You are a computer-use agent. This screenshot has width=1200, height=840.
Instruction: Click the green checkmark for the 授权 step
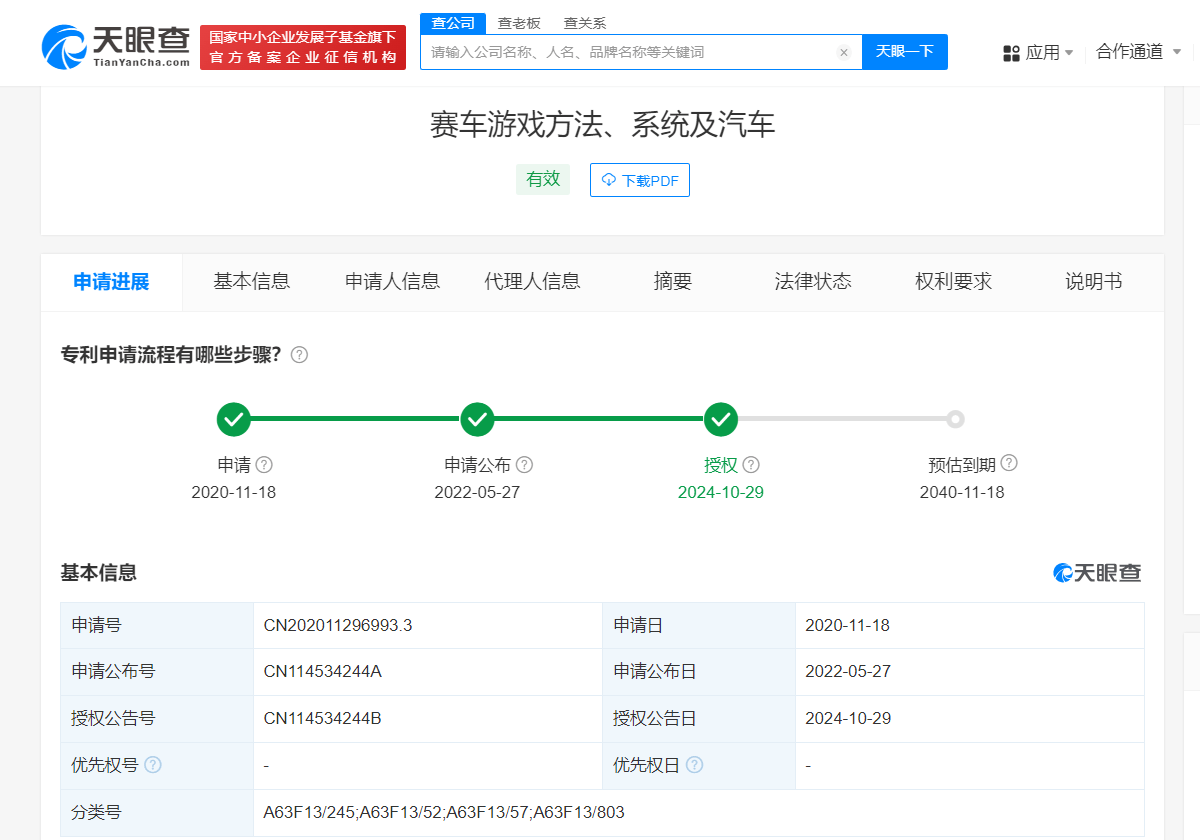point(721,420)
